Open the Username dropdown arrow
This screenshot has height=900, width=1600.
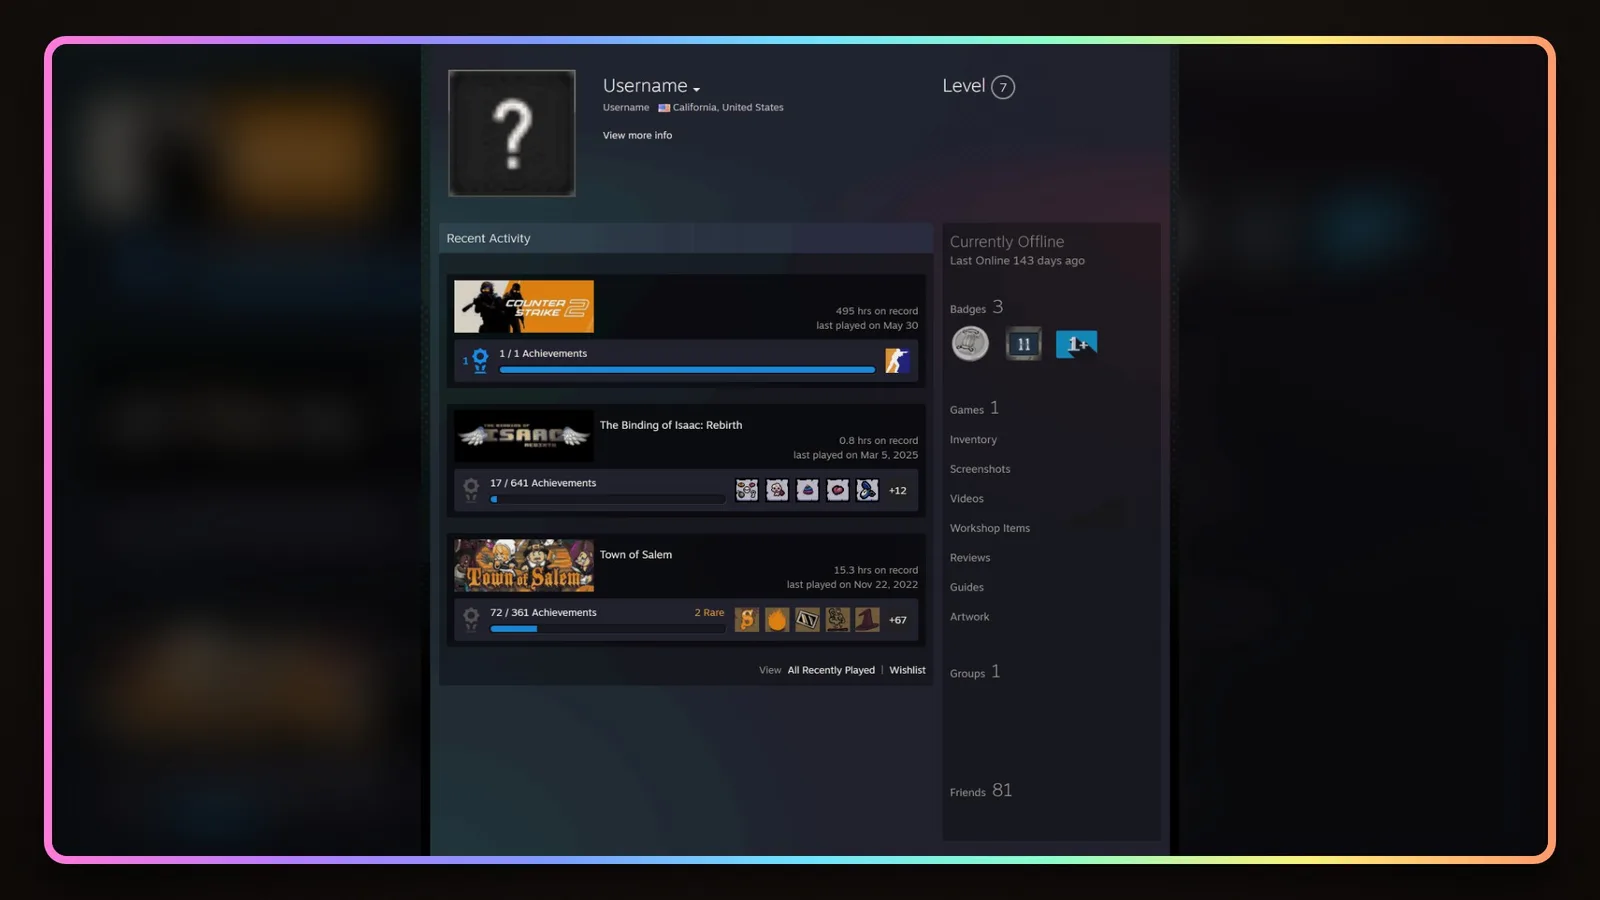pyautogui.click(x=696, y=90)
